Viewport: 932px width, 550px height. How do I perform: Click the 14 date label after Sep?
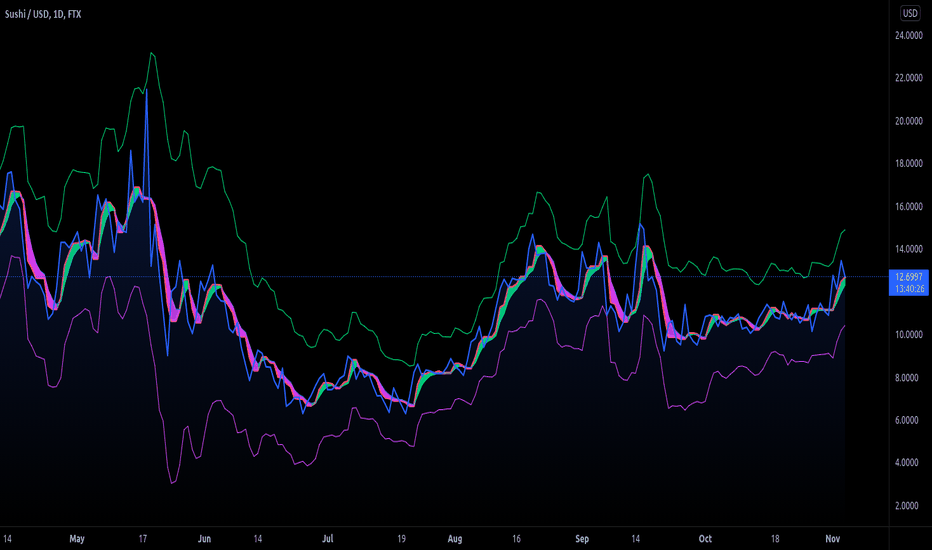click(x=635, y=539)
